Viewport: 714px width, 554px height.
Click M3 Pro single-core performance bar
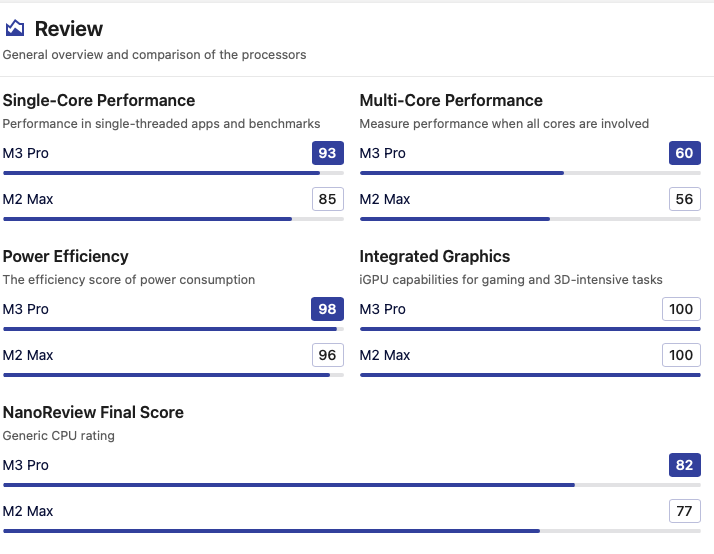[162, 173]
